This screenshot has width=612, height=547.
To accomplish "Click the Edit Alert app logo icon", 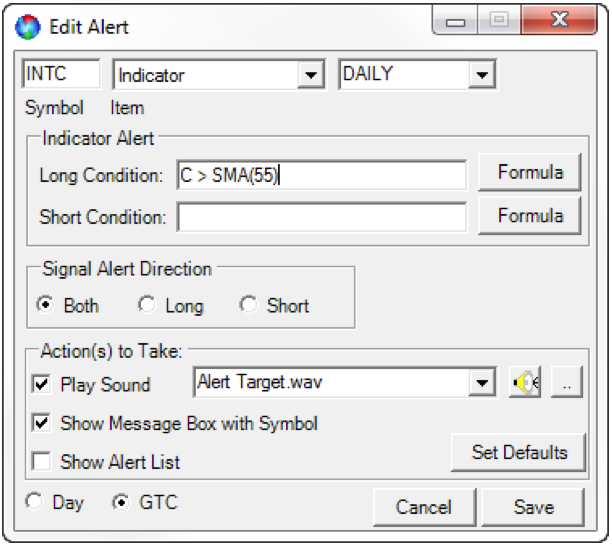I will pyautogui.click(x=27, y=27).
